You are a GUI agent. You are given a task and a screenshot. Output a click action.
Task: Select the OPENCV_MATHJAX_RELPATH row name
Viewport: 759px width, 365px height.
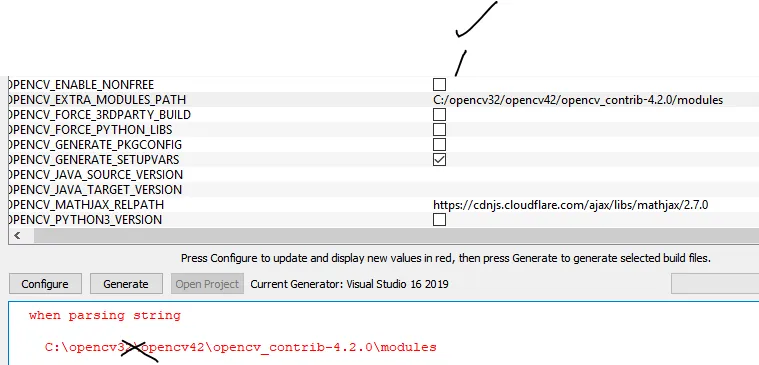coord(86,205)
